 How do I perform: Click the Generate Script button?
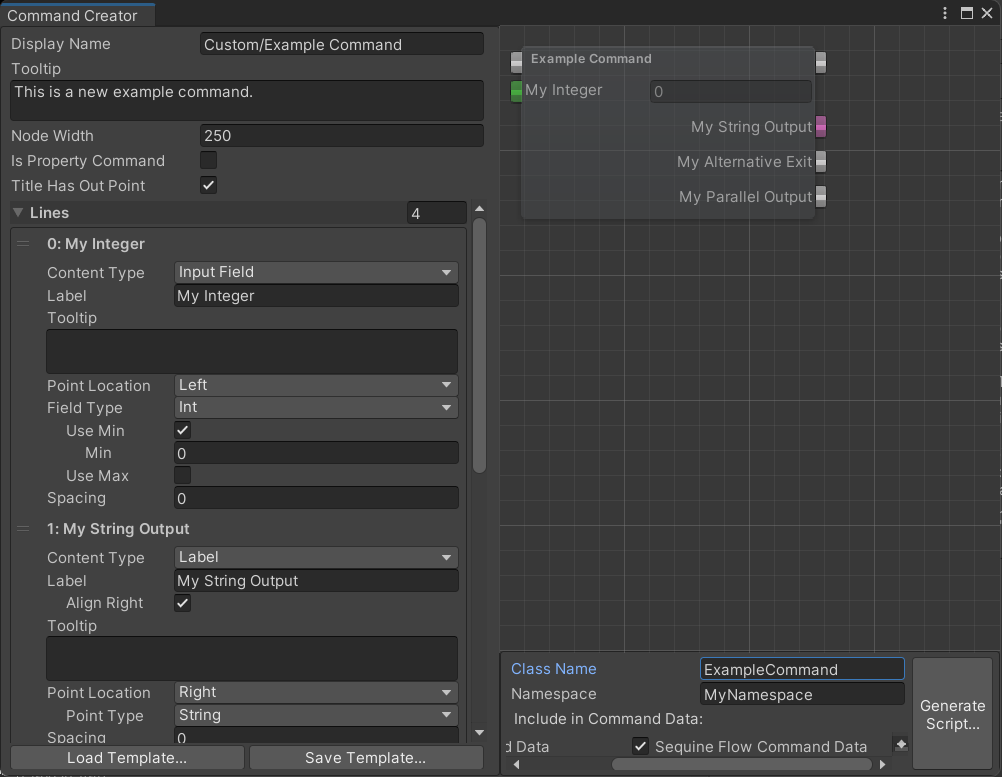click(x=952, y=714)
